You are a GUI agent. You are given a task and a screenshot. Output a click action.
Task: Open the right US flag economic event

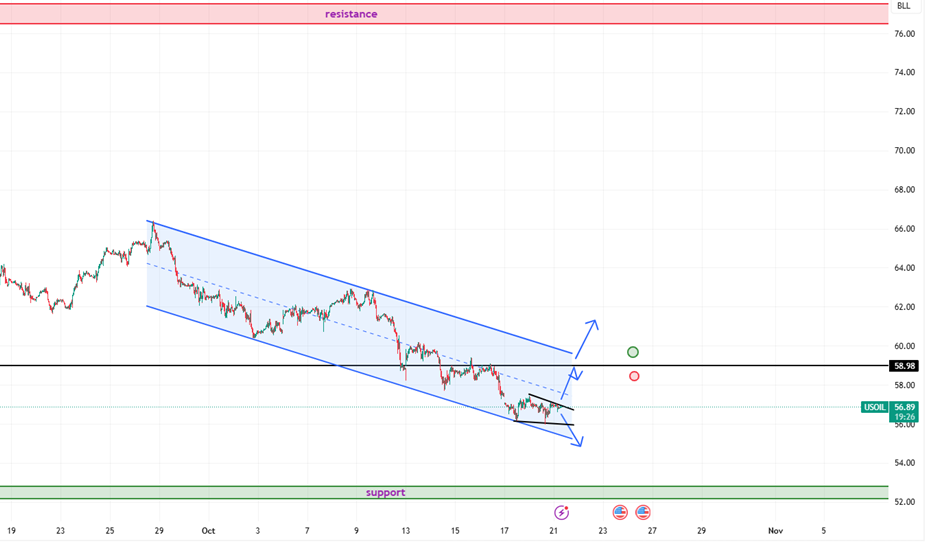click(x=642, y=511)
